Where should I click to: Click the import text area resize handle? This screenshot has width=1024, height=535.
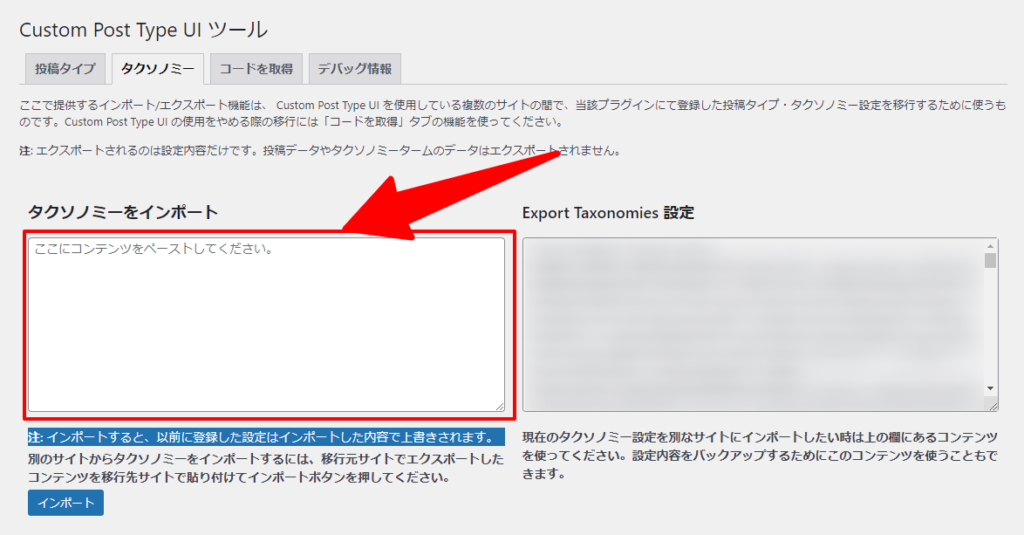pos(499,405)
